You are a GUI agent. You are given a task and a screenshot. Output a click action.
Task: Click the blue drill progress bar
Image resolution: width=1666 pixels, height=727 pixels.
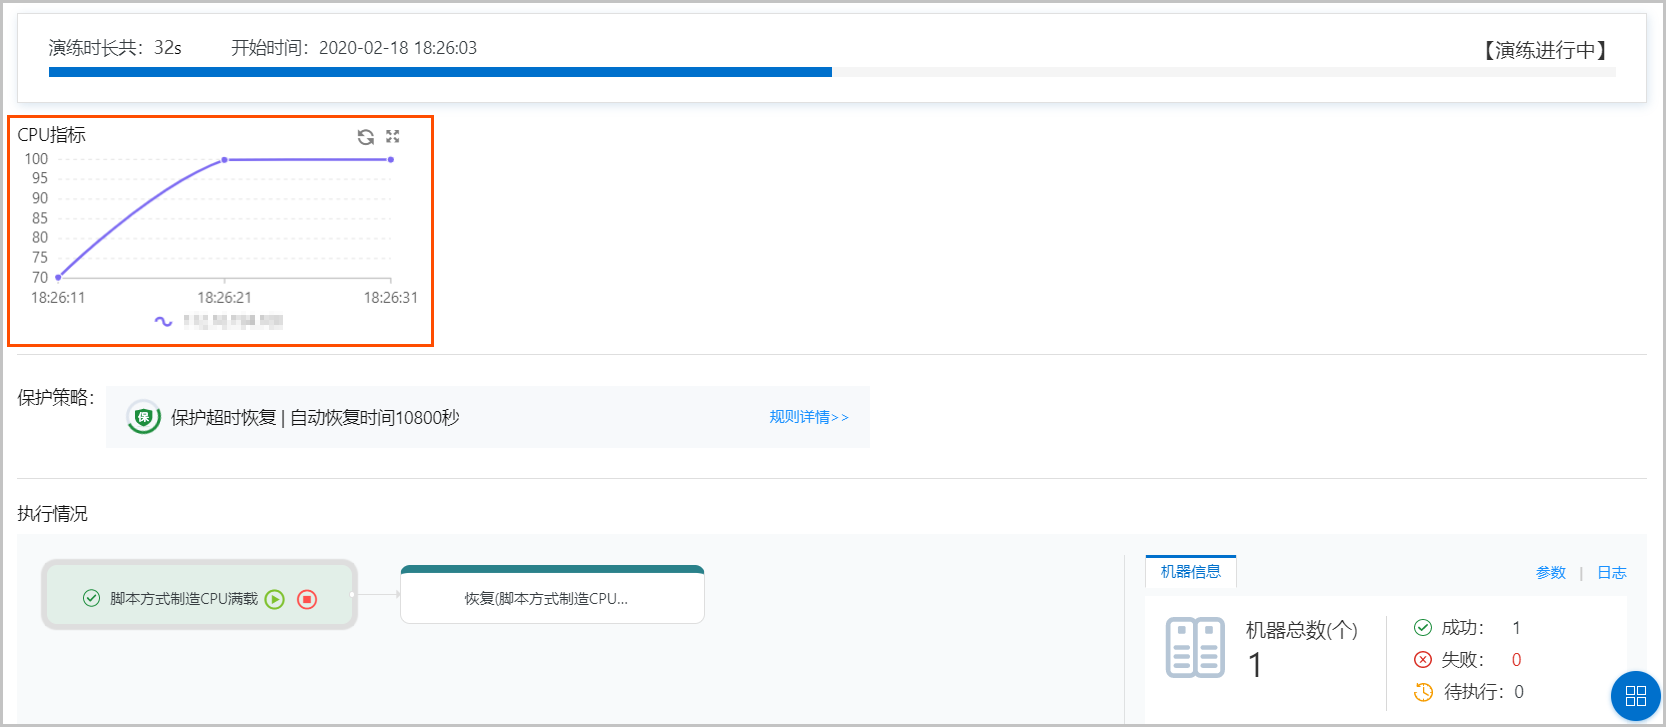click(x=440, y=72)
